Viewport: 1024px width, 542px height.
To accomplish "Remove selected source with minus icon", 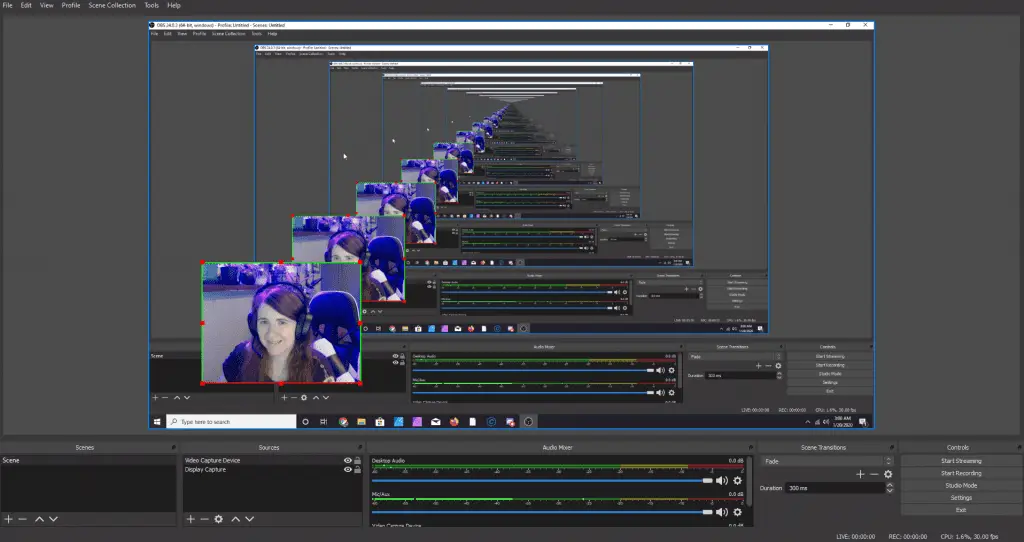I will pos(204,519).
